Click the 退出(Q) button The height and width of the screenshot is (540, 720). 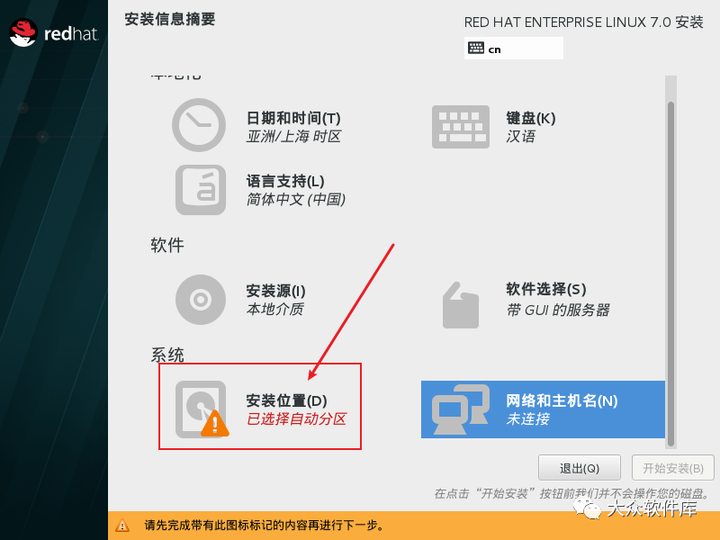pyautogui.click(x=579, y=468)
